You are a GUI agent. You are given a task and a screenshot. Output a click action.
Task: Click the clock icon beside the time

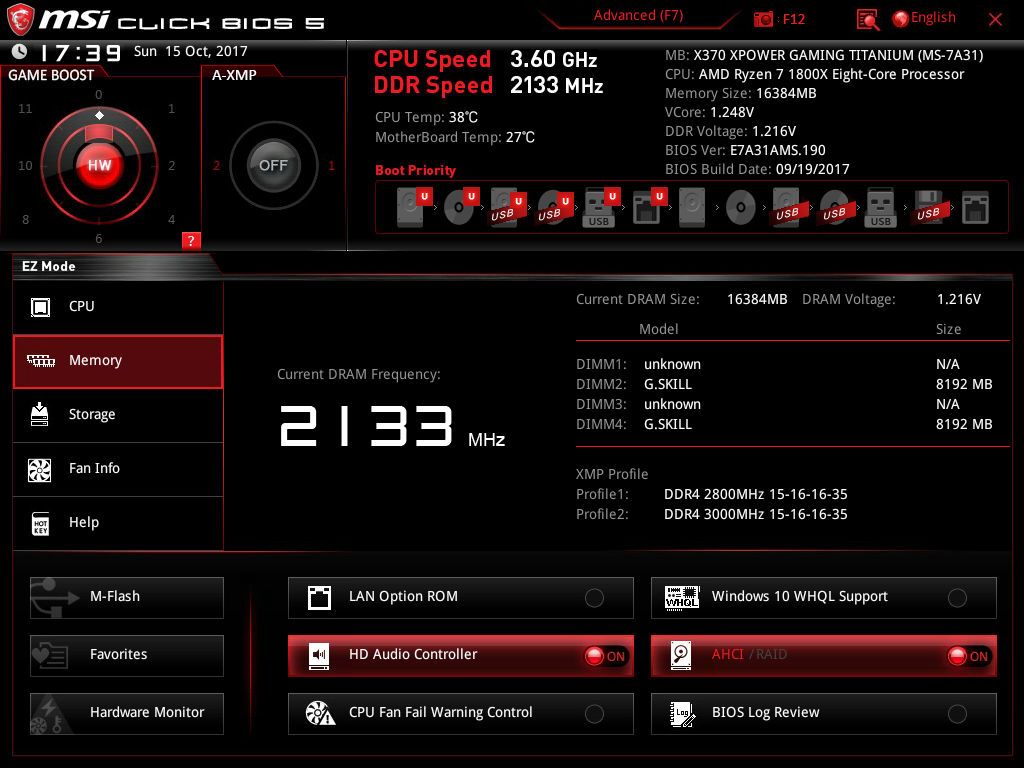coord(20,51)
